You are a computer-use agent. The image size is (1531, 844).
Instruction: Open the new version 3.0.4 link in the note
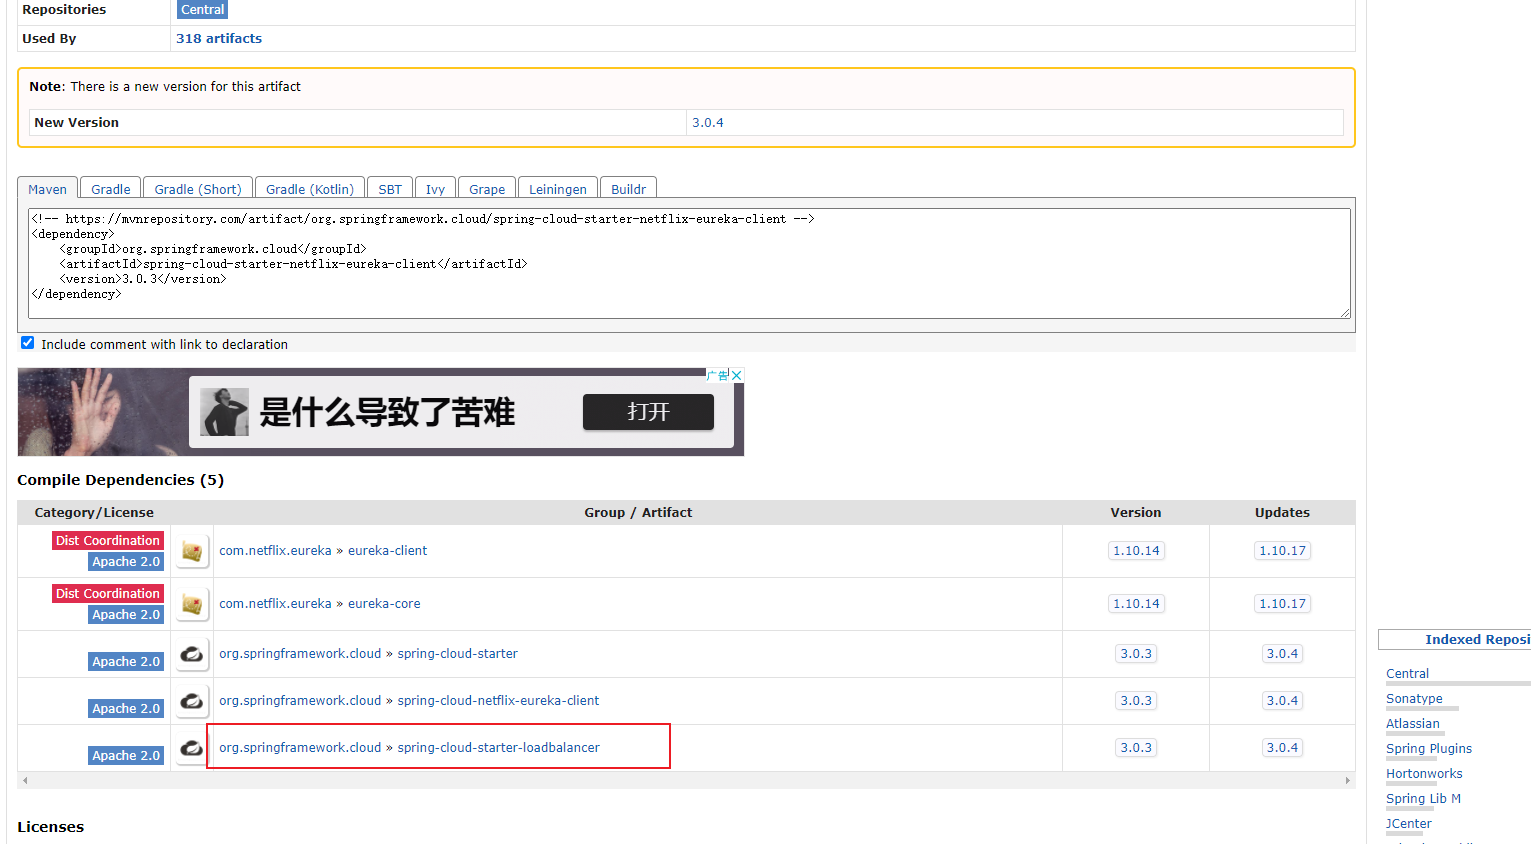click(x=708, y=123)
